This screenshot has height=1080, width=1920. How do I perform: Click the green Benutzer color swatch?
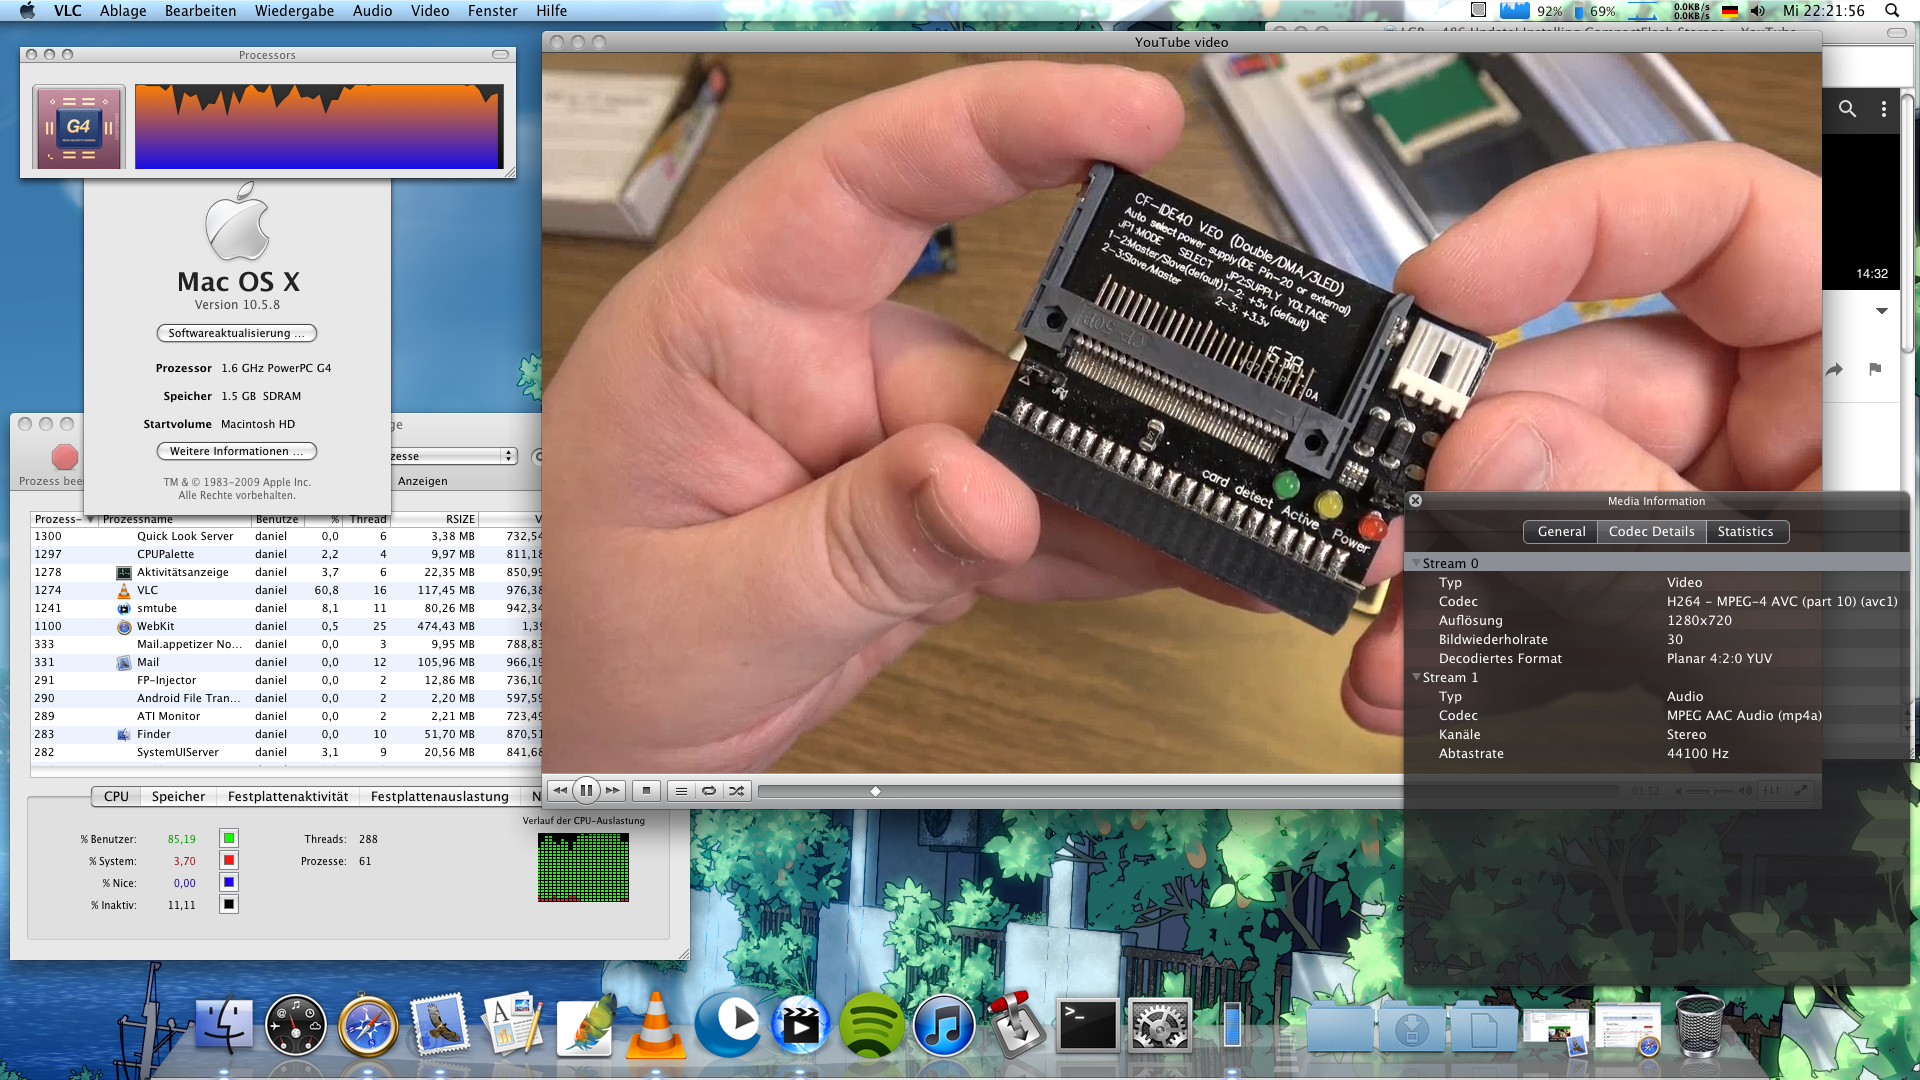[x=229, y=839]
